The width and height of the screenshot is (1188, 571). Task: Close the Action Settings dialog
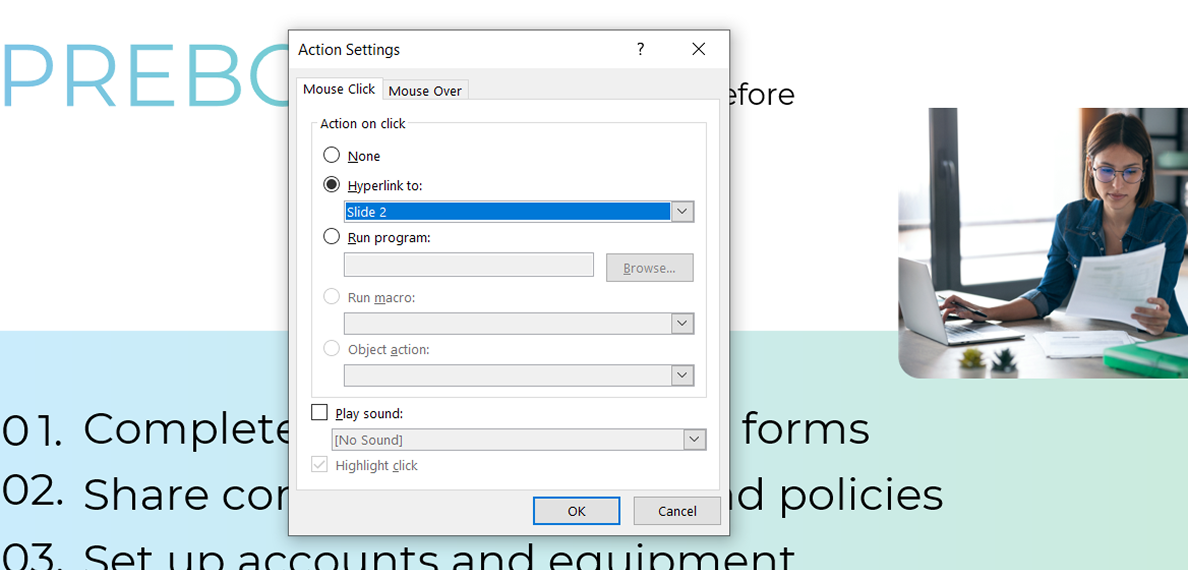pyautogui.click(x=698, y=49)
